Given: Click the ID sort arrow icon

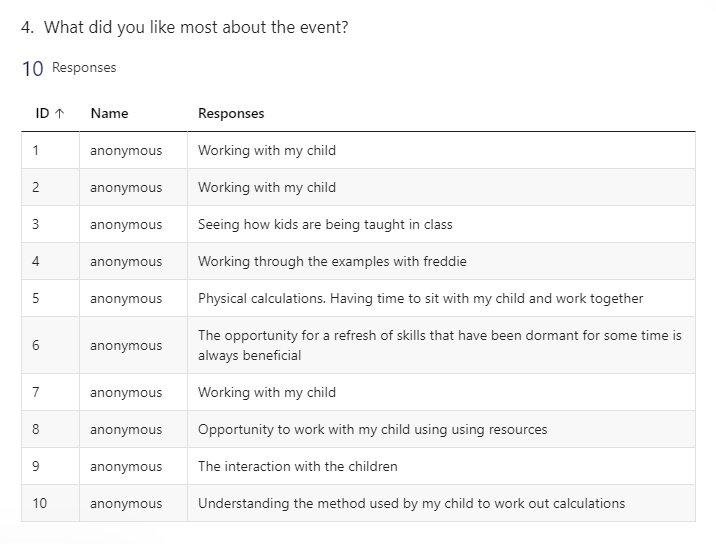Looking at the screenshot, I should coord(59,113).
